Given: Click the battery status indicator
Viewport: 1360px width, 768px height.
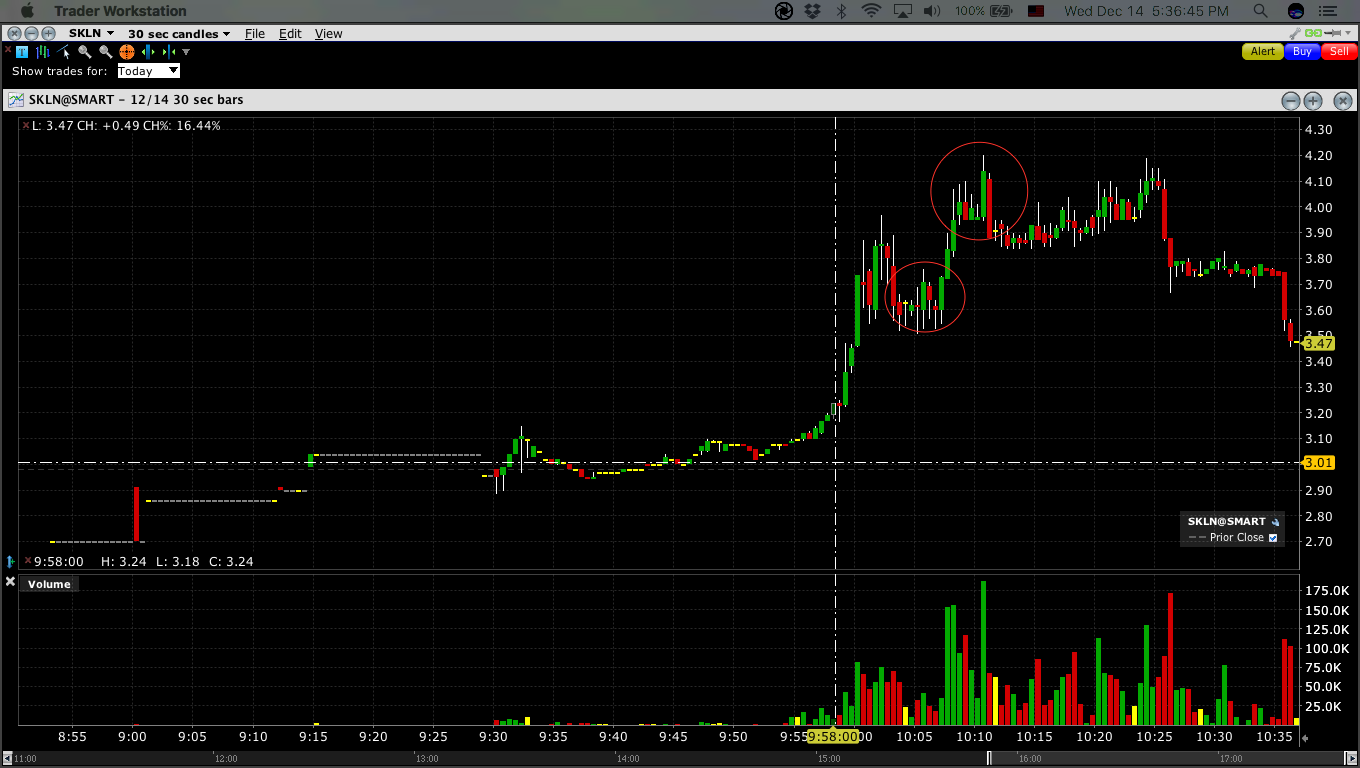Looking at the screenshot, I should [x=984, y=11].
